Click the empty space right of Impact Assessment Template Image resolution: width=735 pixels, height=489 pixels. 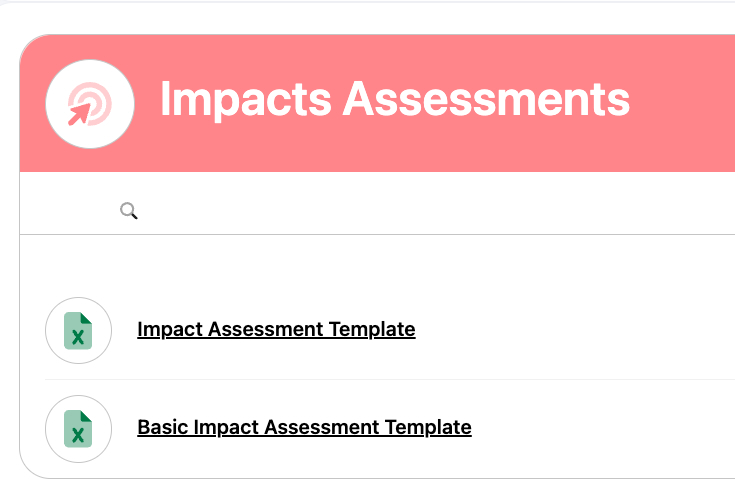(580, 329)
